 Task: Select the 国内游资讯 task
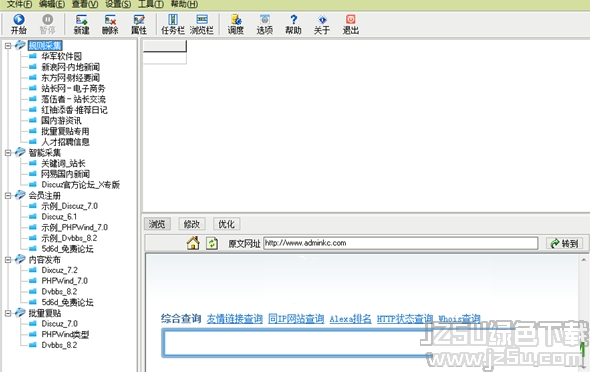pos(61,121)
